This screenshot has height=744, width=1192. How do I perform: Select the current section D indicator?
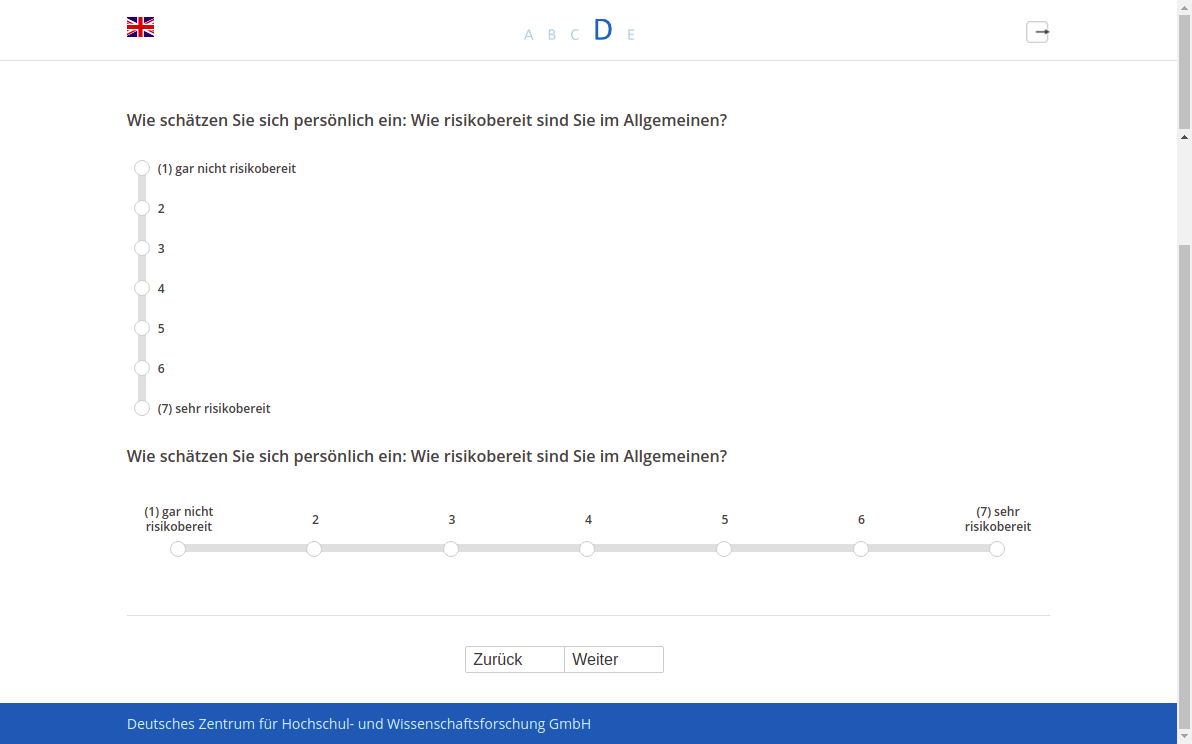603,30
